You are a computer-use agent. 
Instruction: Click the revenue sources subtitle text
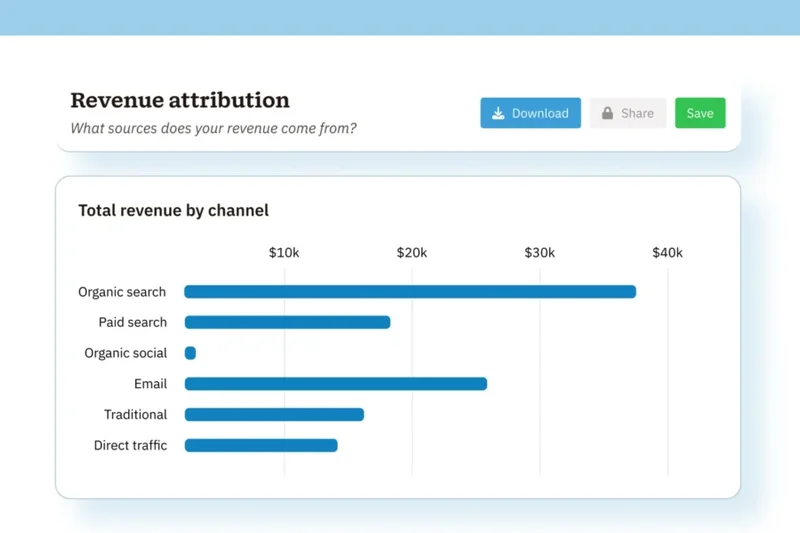[x=213, y=128]
